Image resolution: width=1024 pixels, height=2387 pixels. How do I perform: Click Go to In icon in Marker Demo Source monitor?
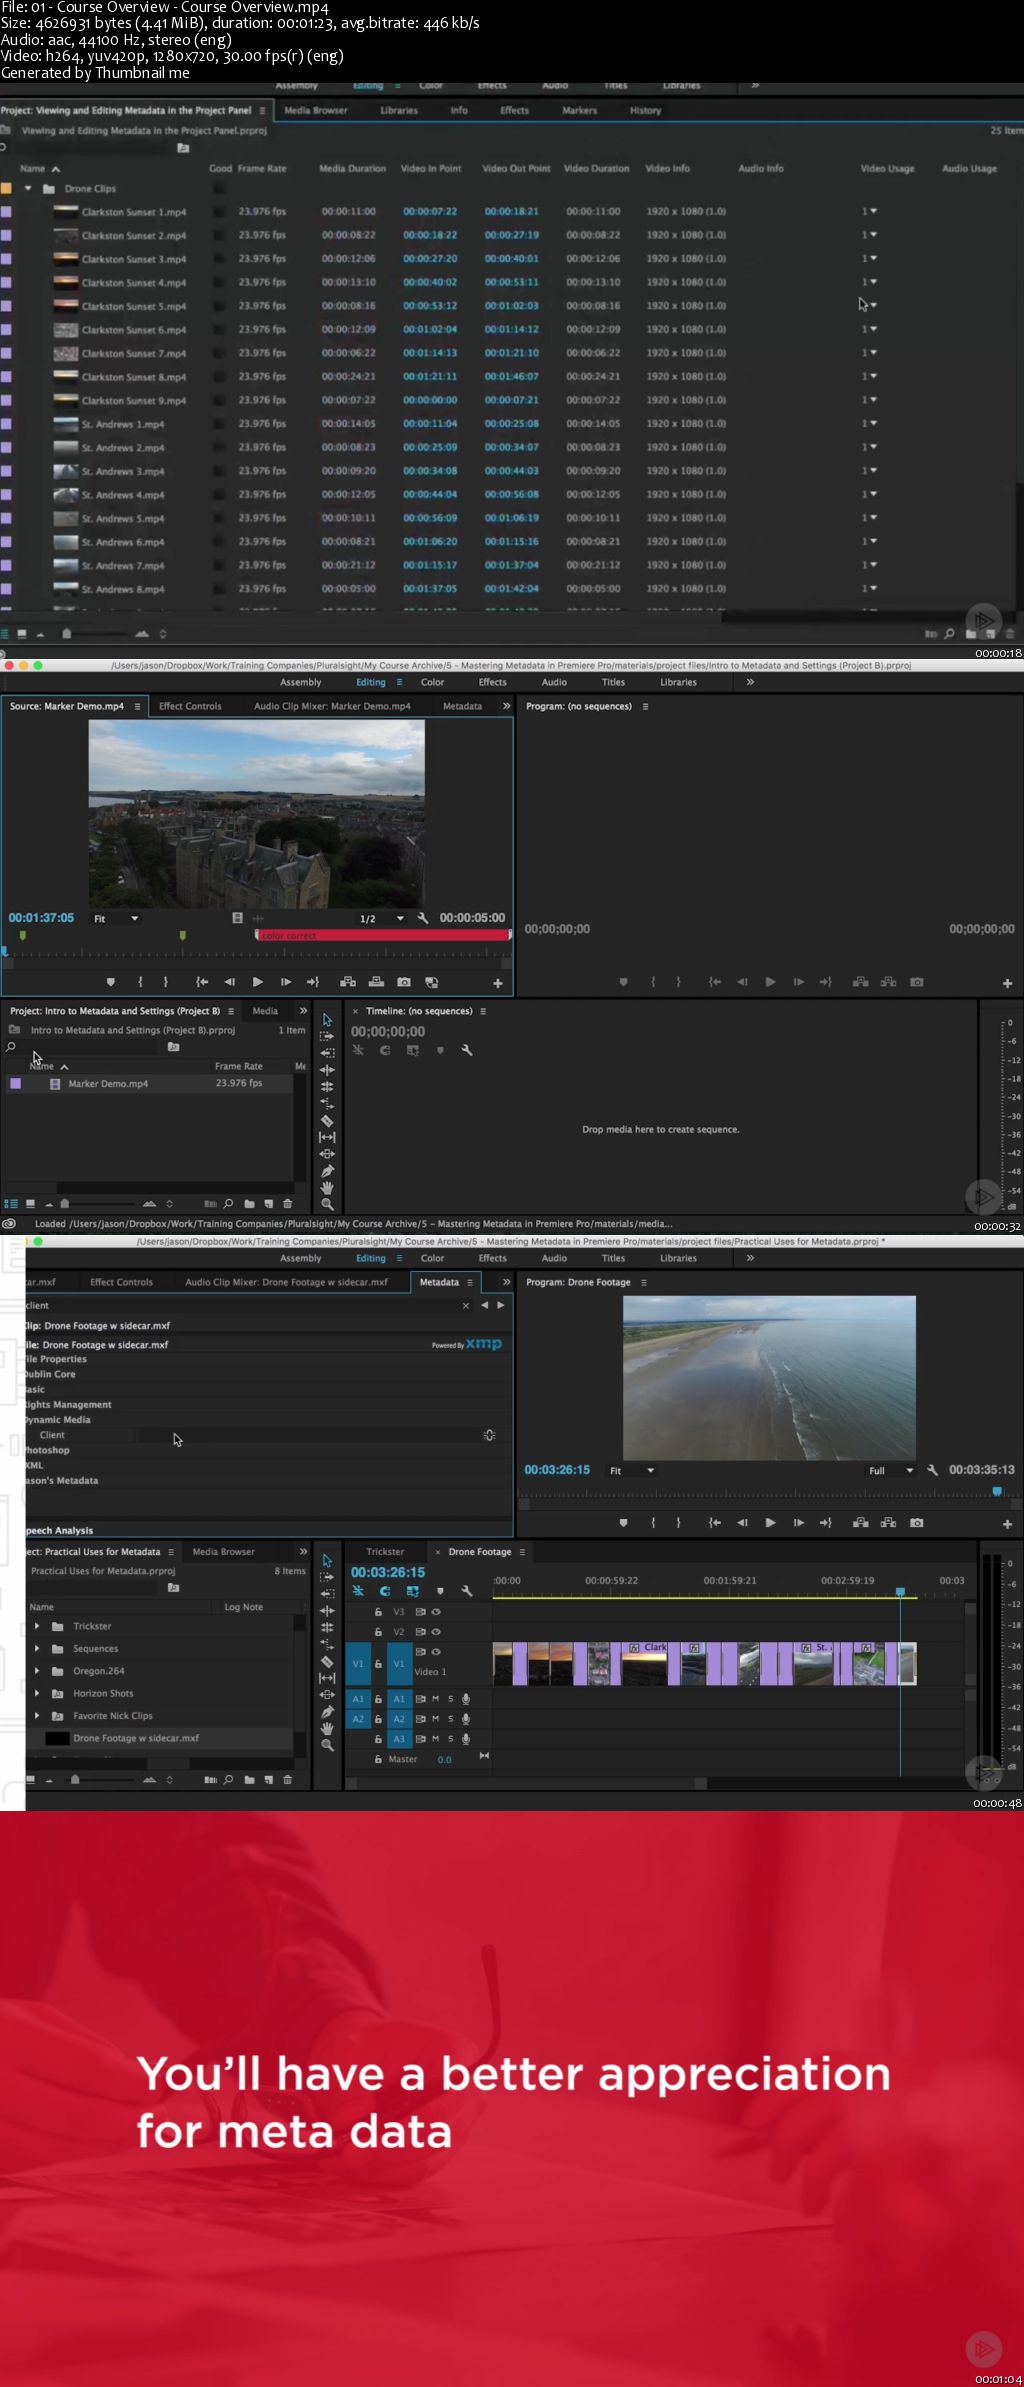[x=202, y=982]
